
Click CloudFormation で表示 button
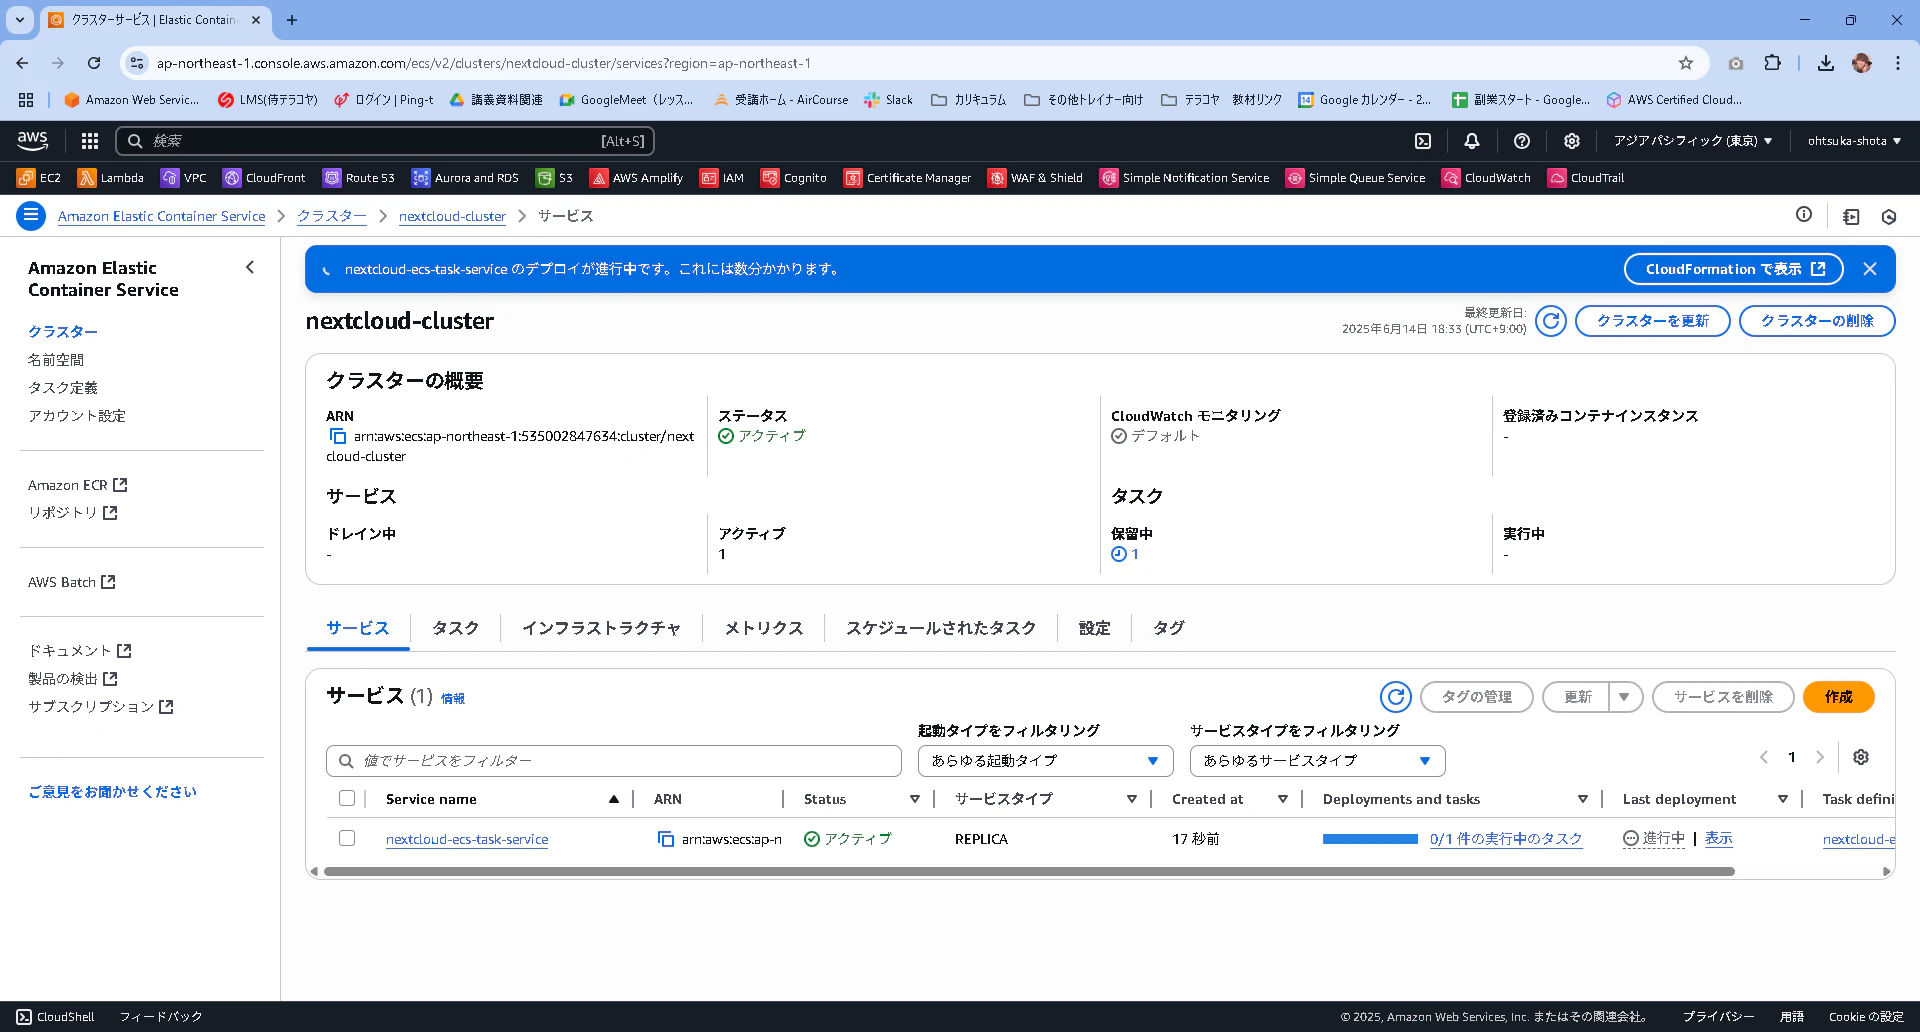coord(1734,269)
